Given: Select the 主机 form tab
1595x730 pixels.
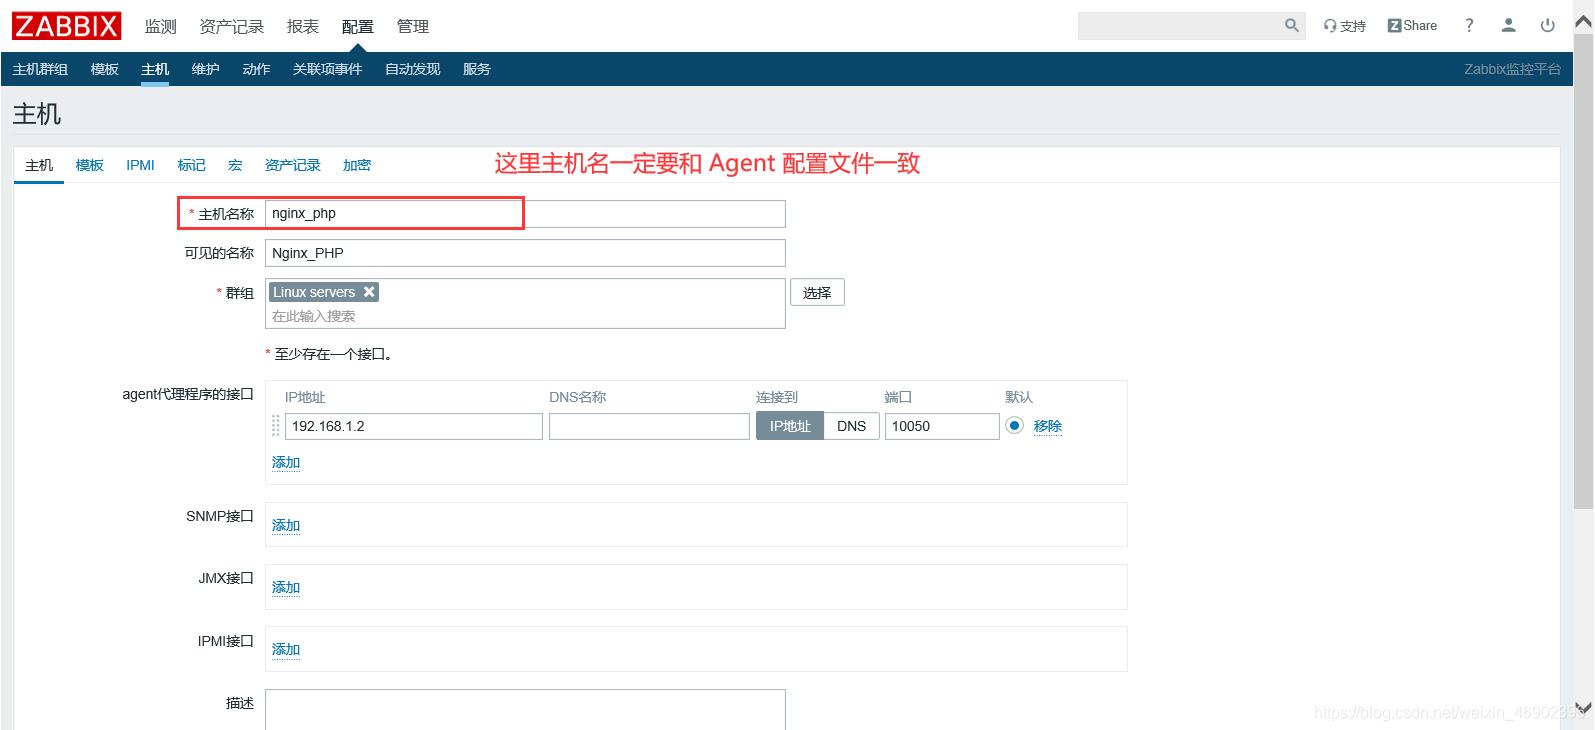Looking at the screenshot, I should coord(39,166).
